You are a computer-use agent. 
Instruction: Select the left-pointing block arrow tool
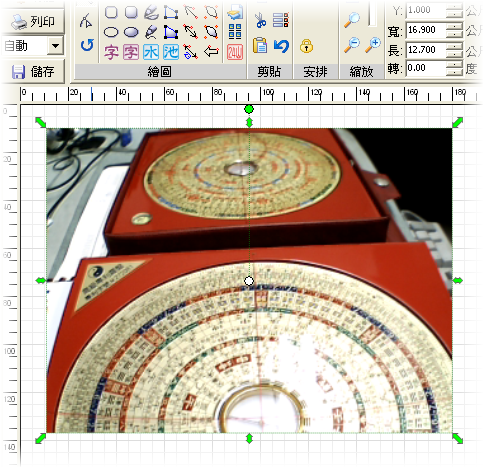[x=211, y=52]
